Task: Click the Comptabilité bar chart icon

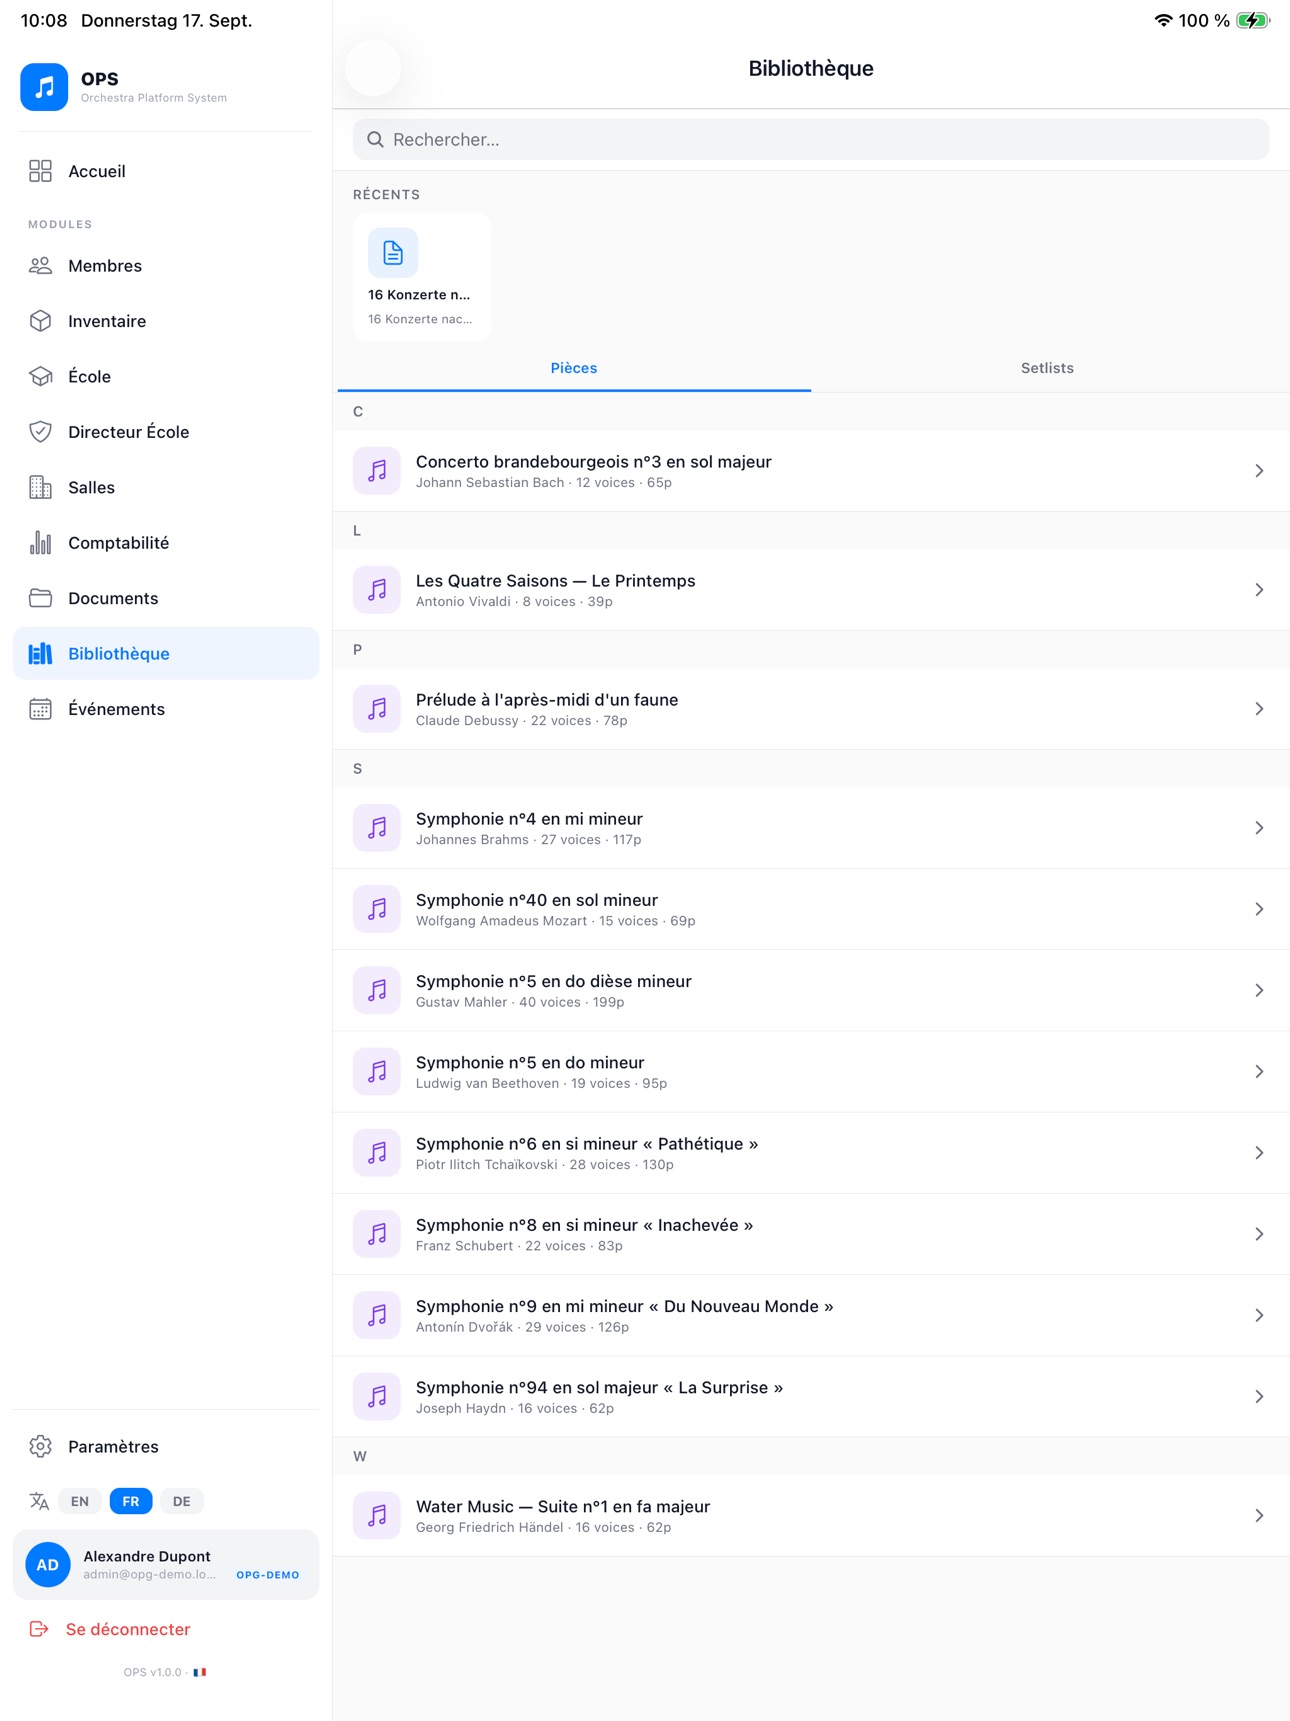Action: [40, 543]
